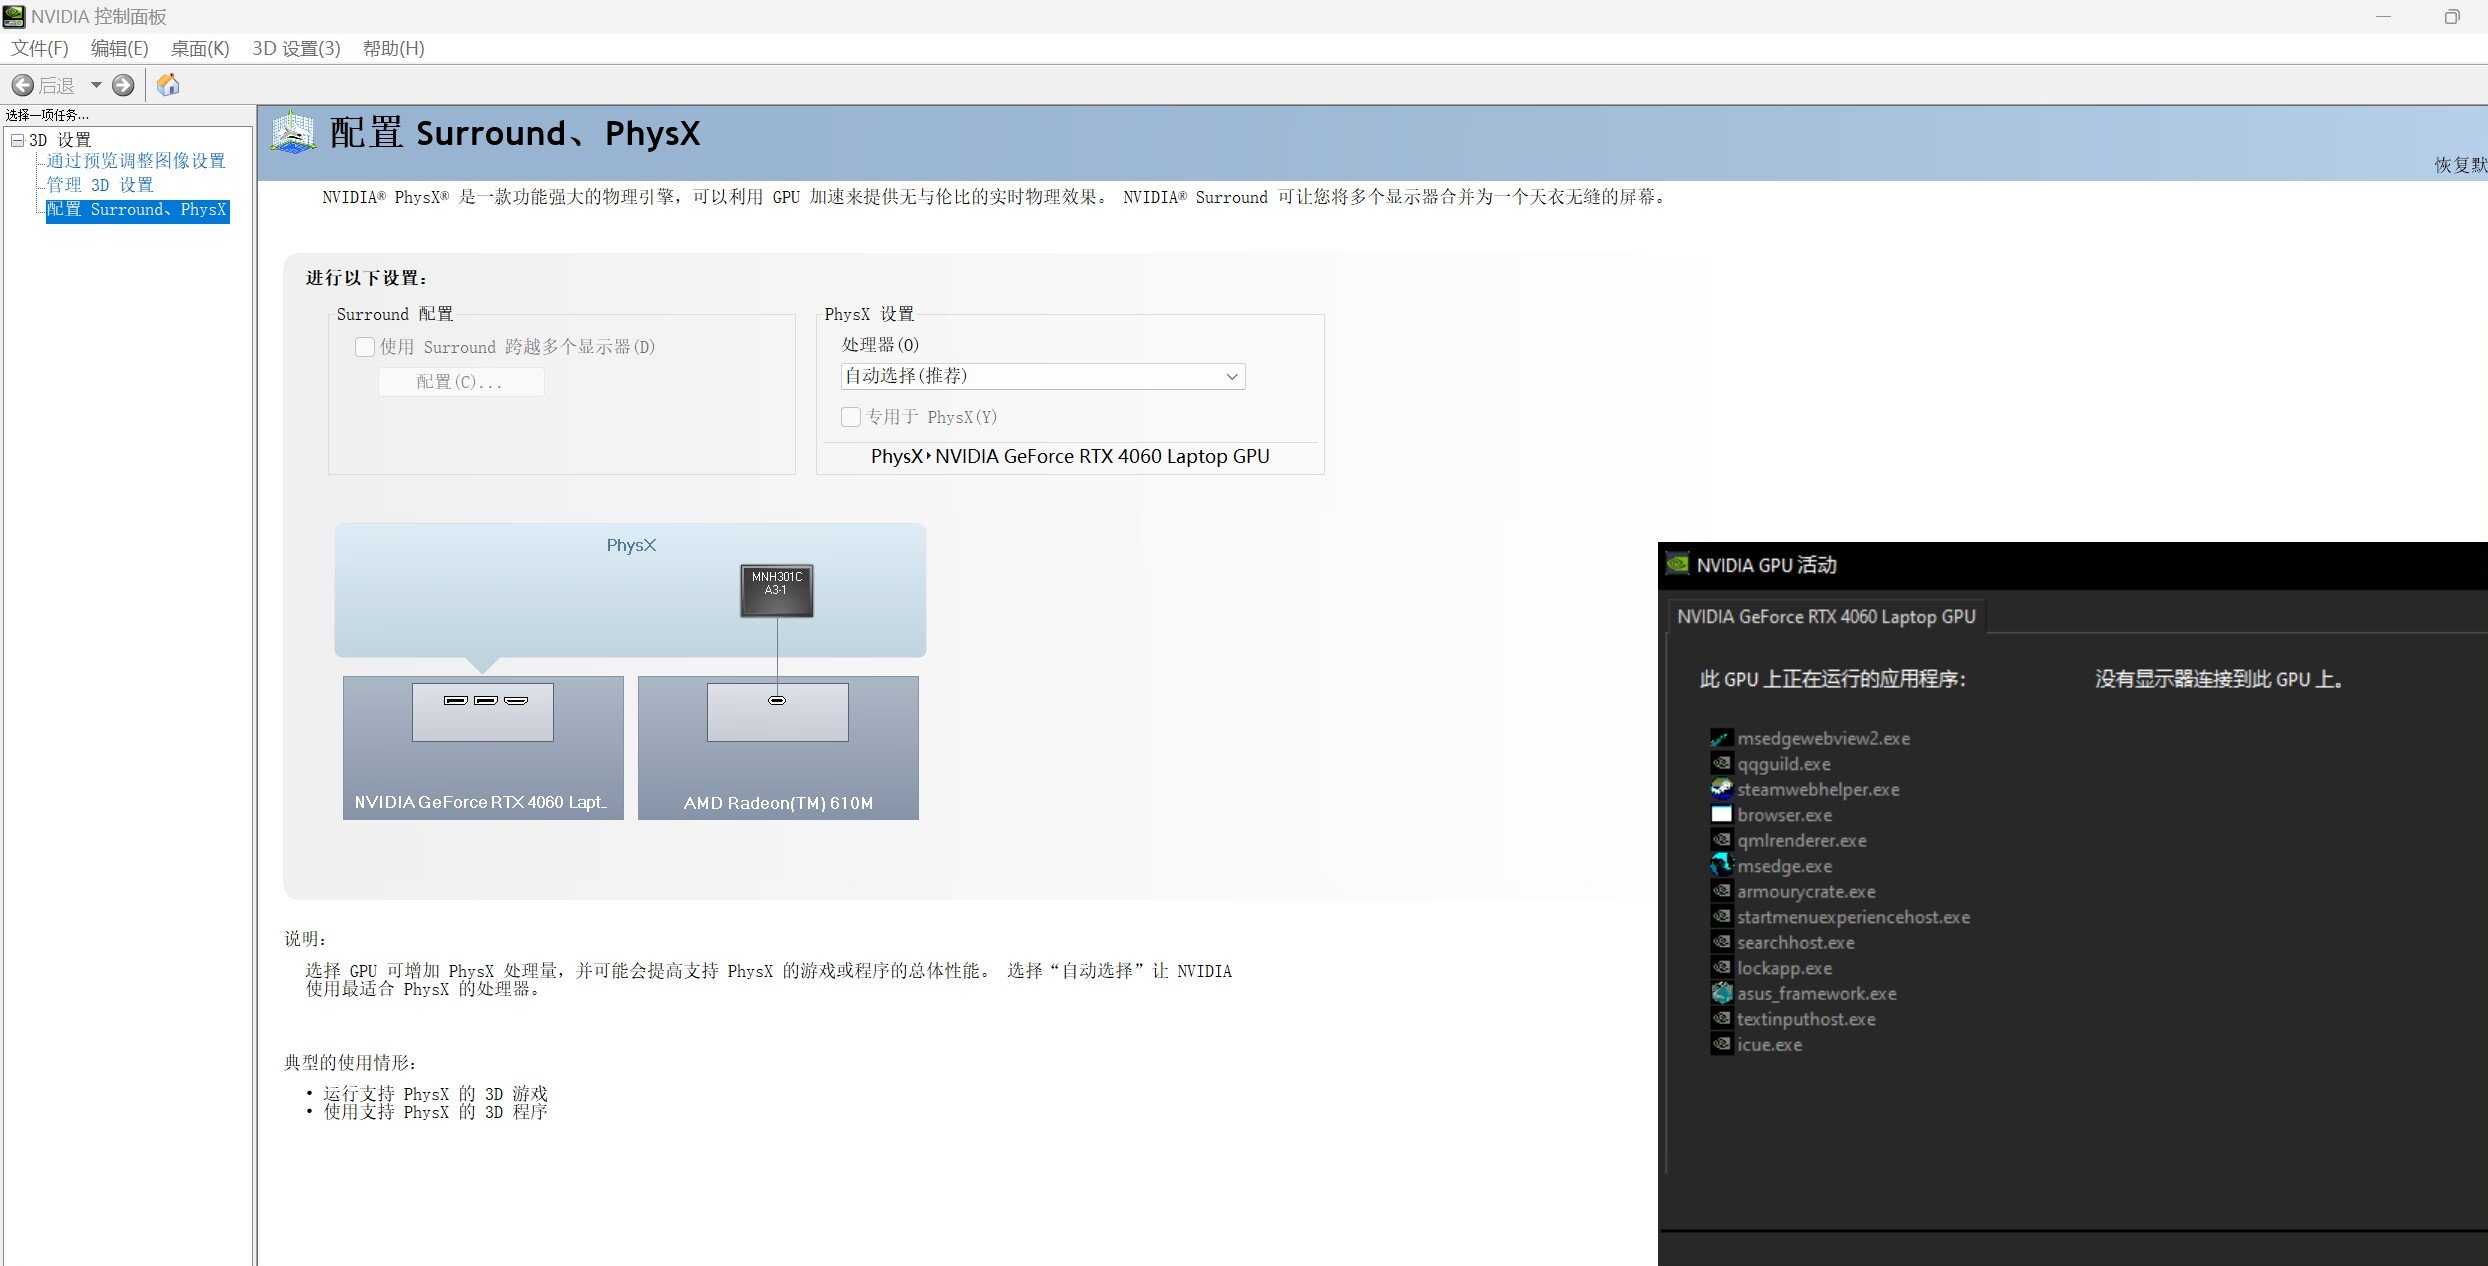
Task: Click the startmenuexperiencehost.exe process icon
Action: click(x=1721, y=917)
